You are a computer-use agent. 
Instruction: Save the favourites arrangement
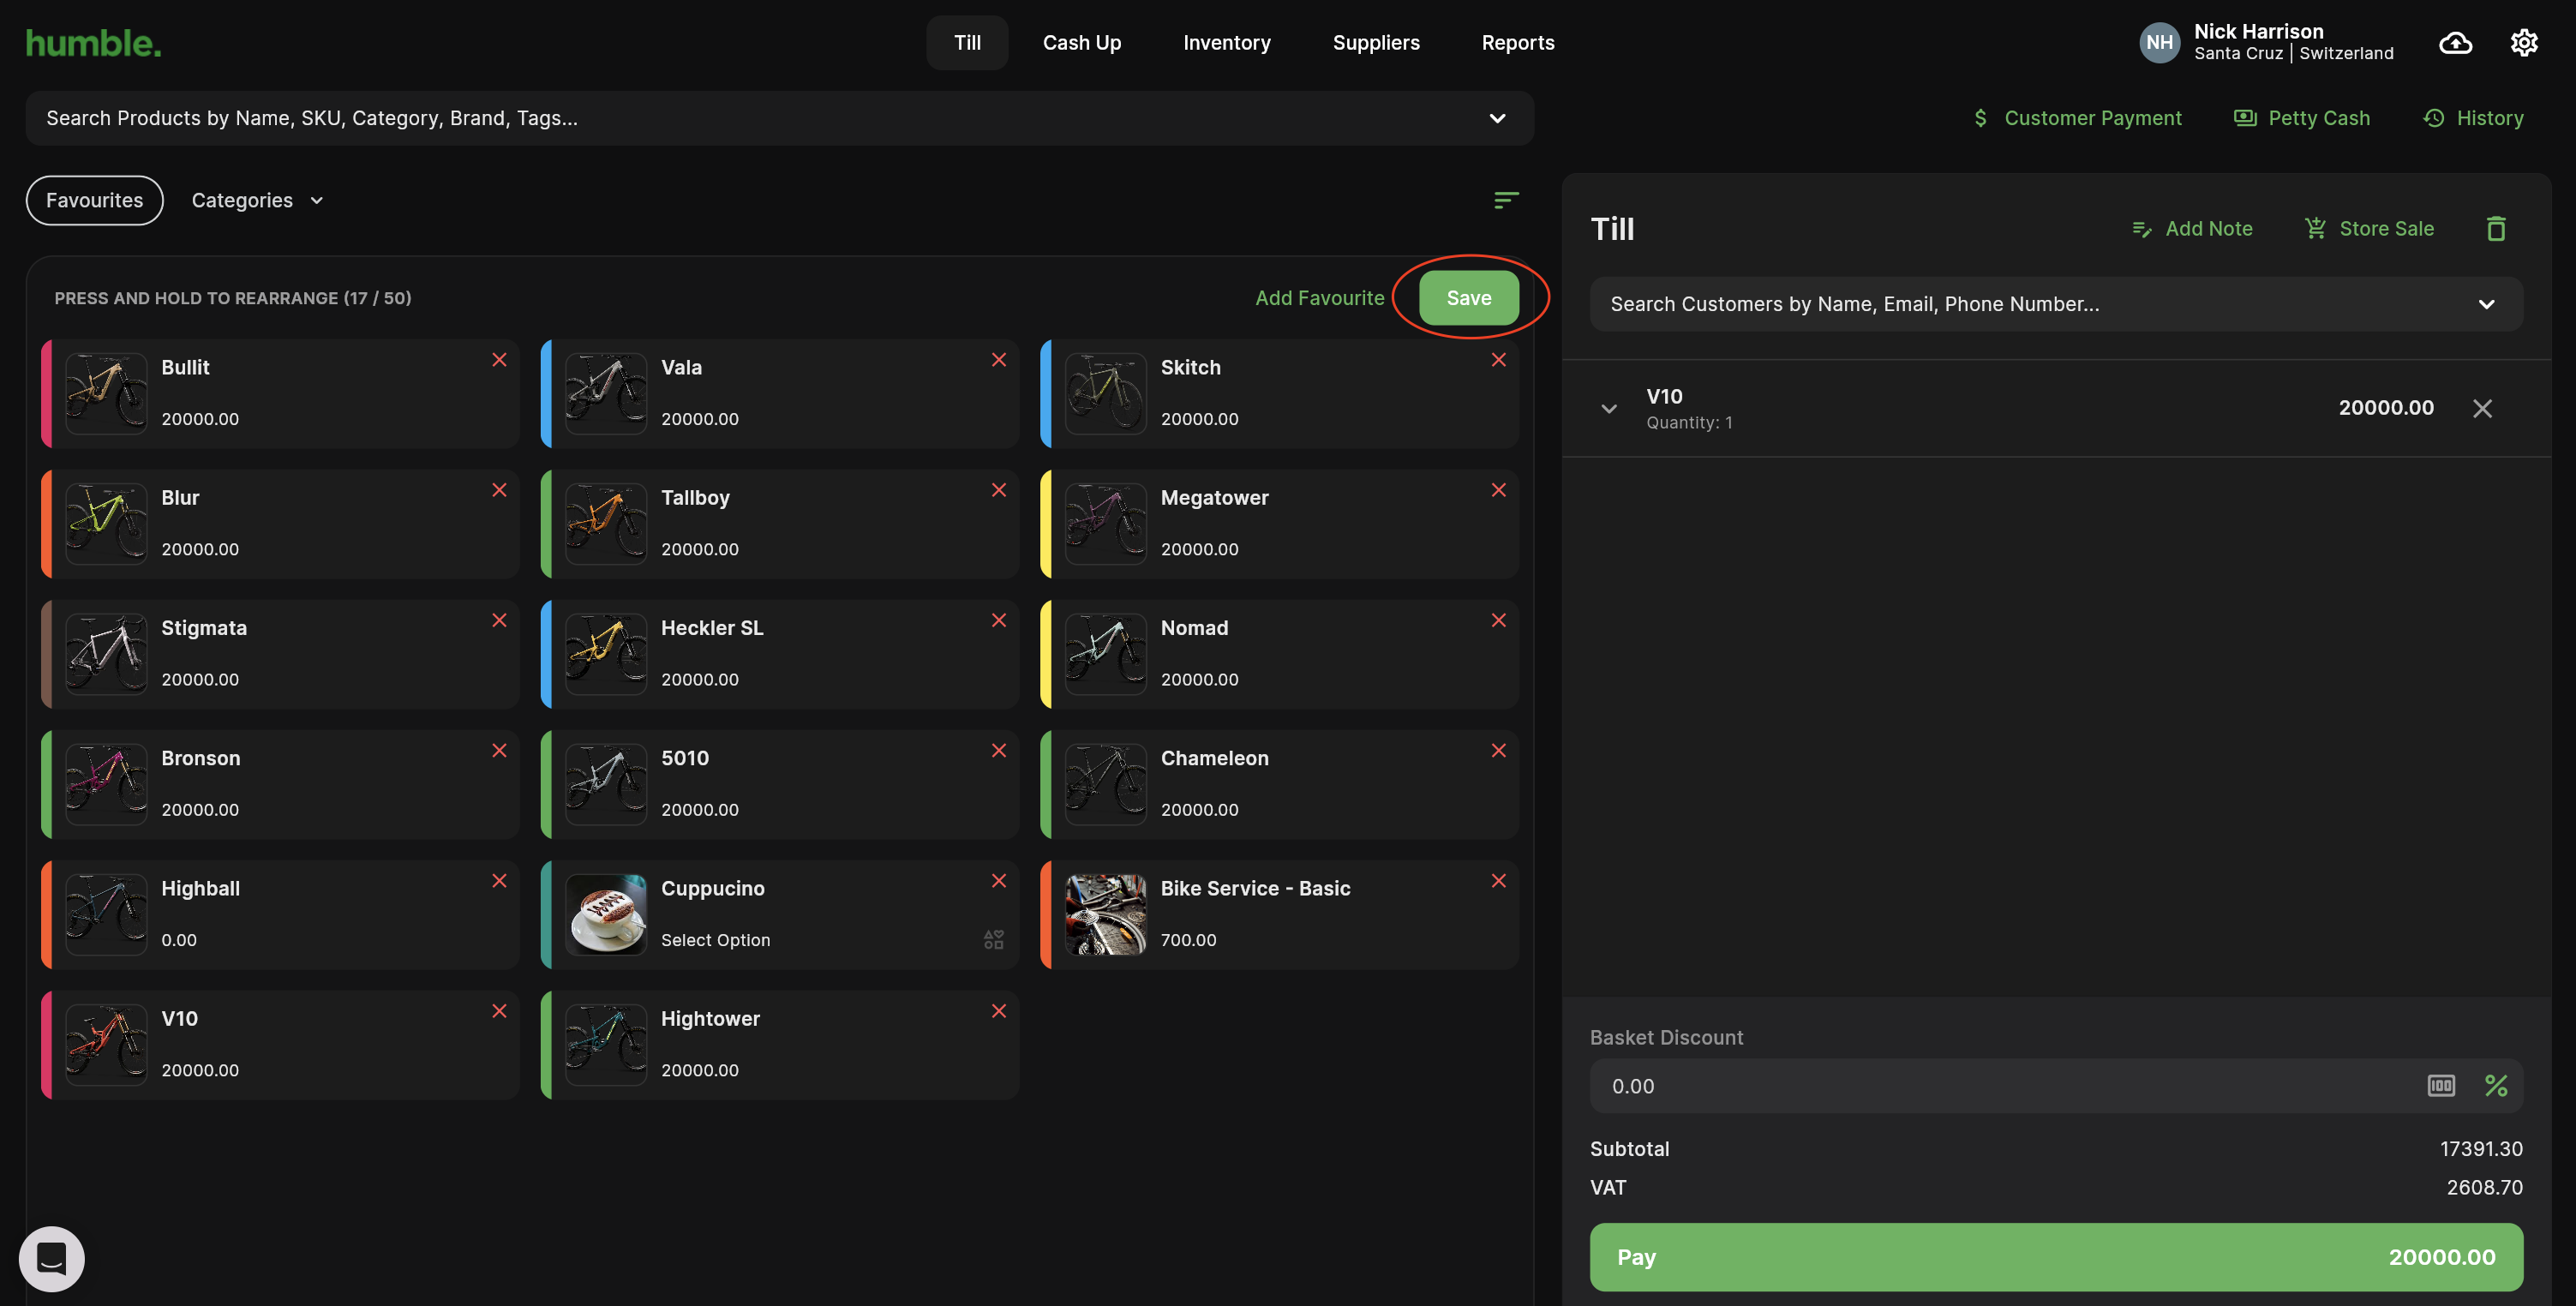tap(1469, 298)
